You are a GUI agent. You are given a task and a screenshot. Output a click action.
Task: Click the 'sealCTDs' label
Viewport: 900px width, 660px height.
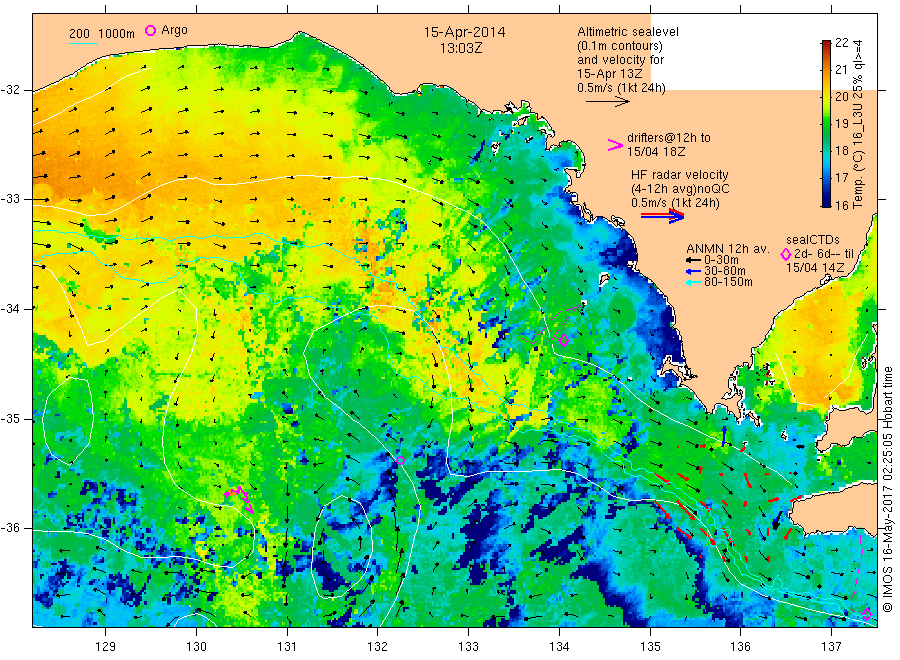click(x=813, y=240)
